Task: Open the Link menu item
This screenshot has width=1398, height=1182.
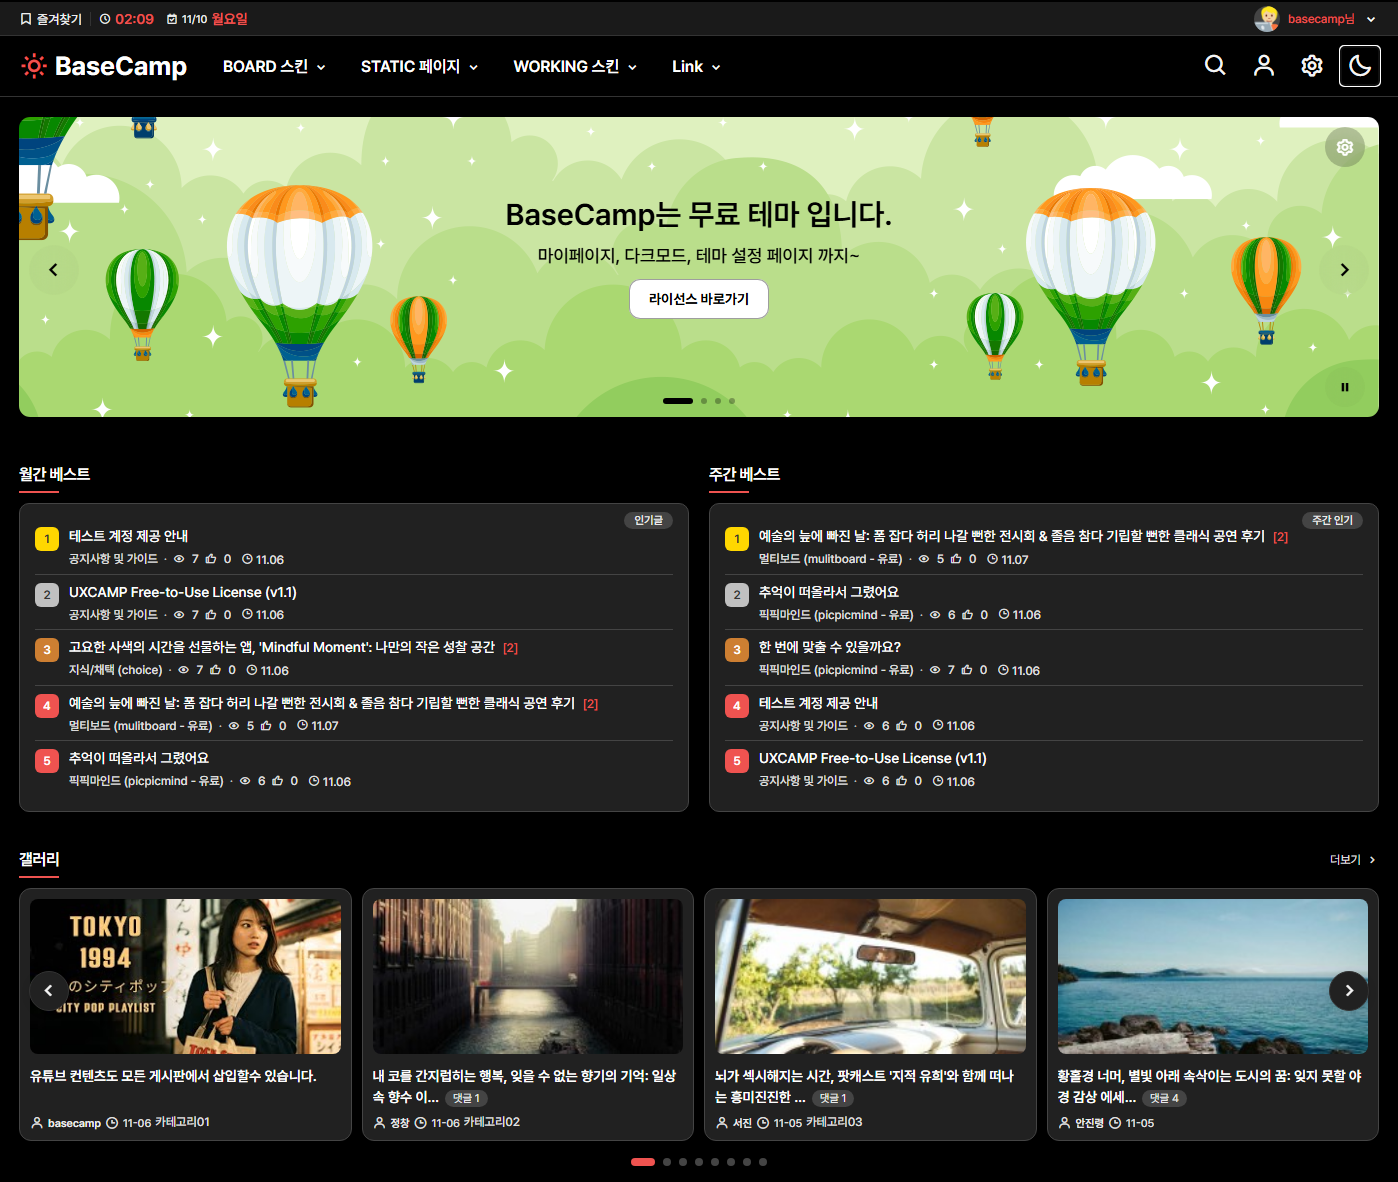Action: coord(695,66)
